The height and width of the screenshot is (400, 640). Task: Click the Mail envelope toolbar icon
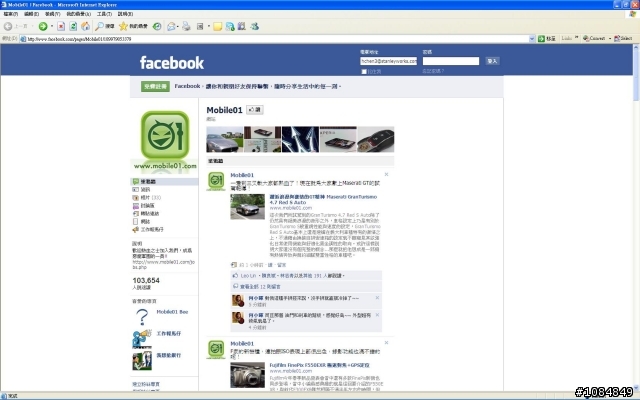coord(171,26)
